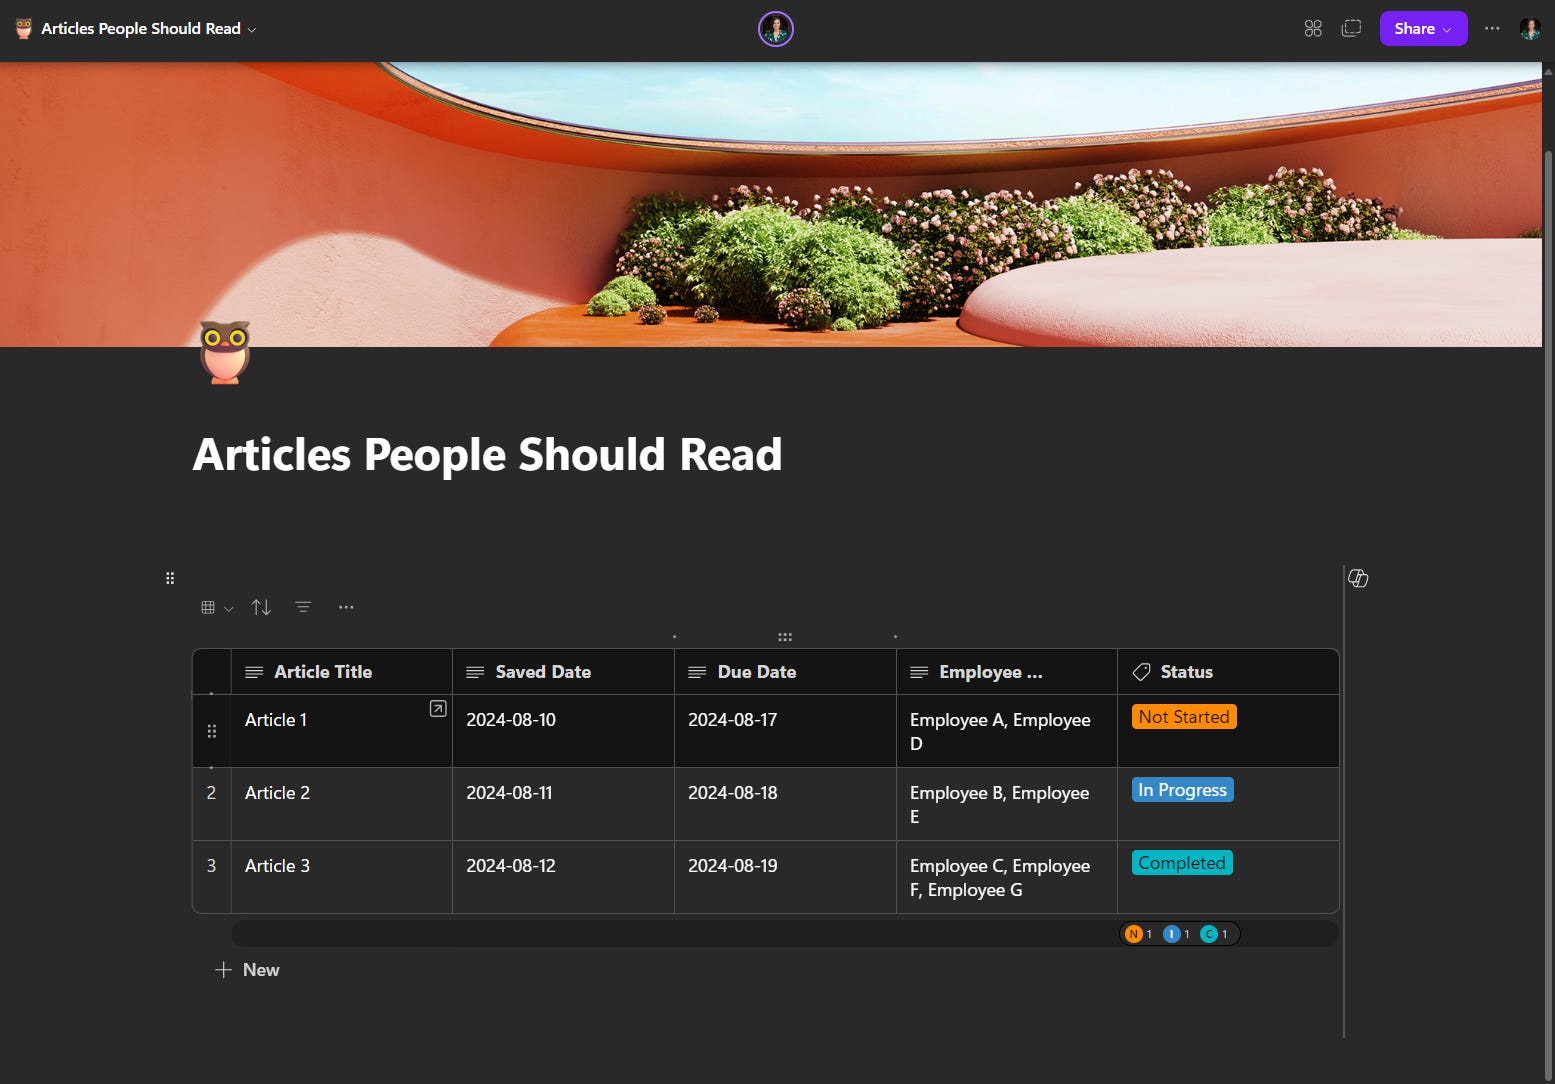Click the Employee C, Employee F cell
Image resolution: width=1555 pixels, height=1084 pixels.
click(1006, 877)
